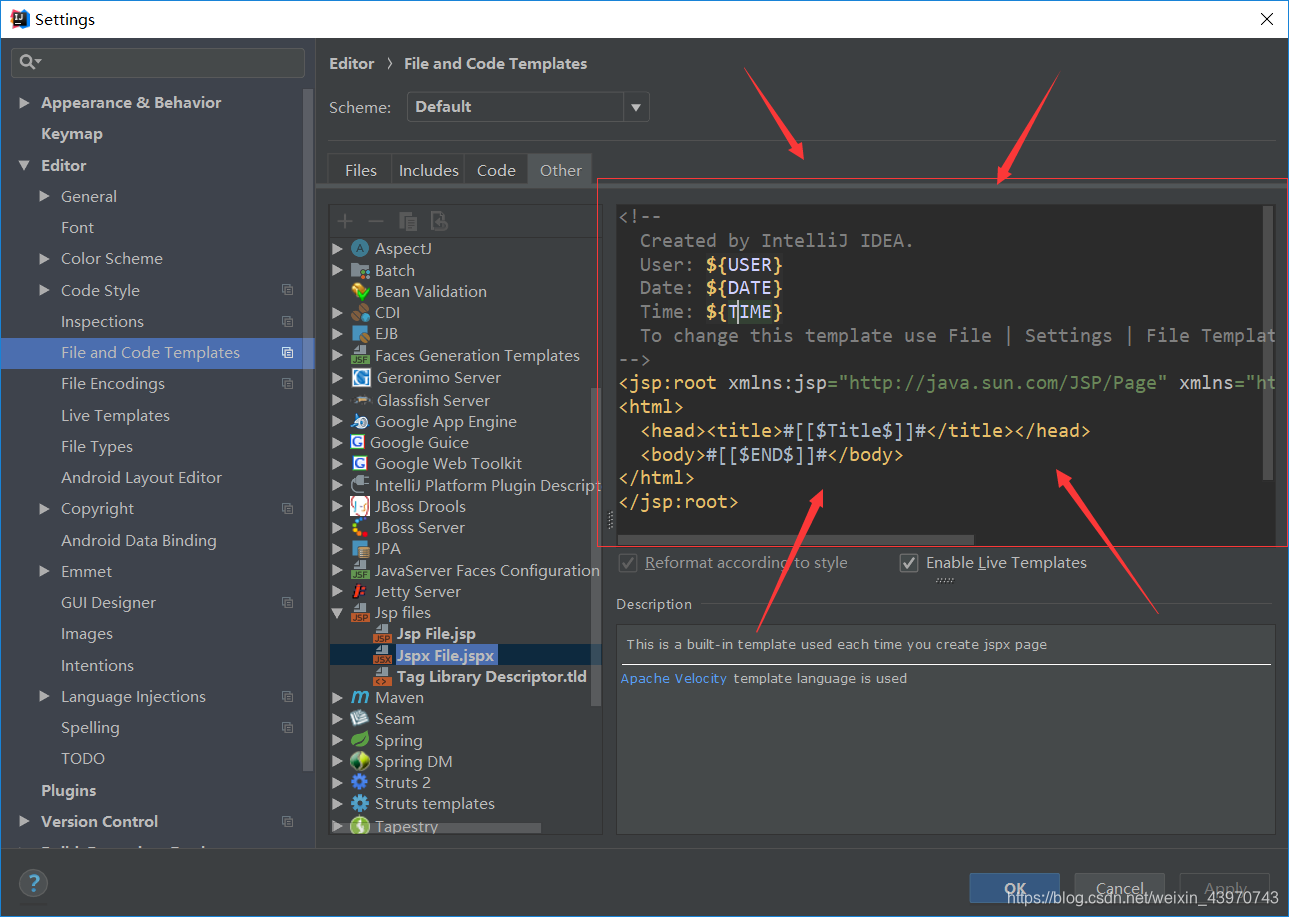1289x917 pixels.
Task: Select the Jspx File.jspx template
Action: point(445,655)
